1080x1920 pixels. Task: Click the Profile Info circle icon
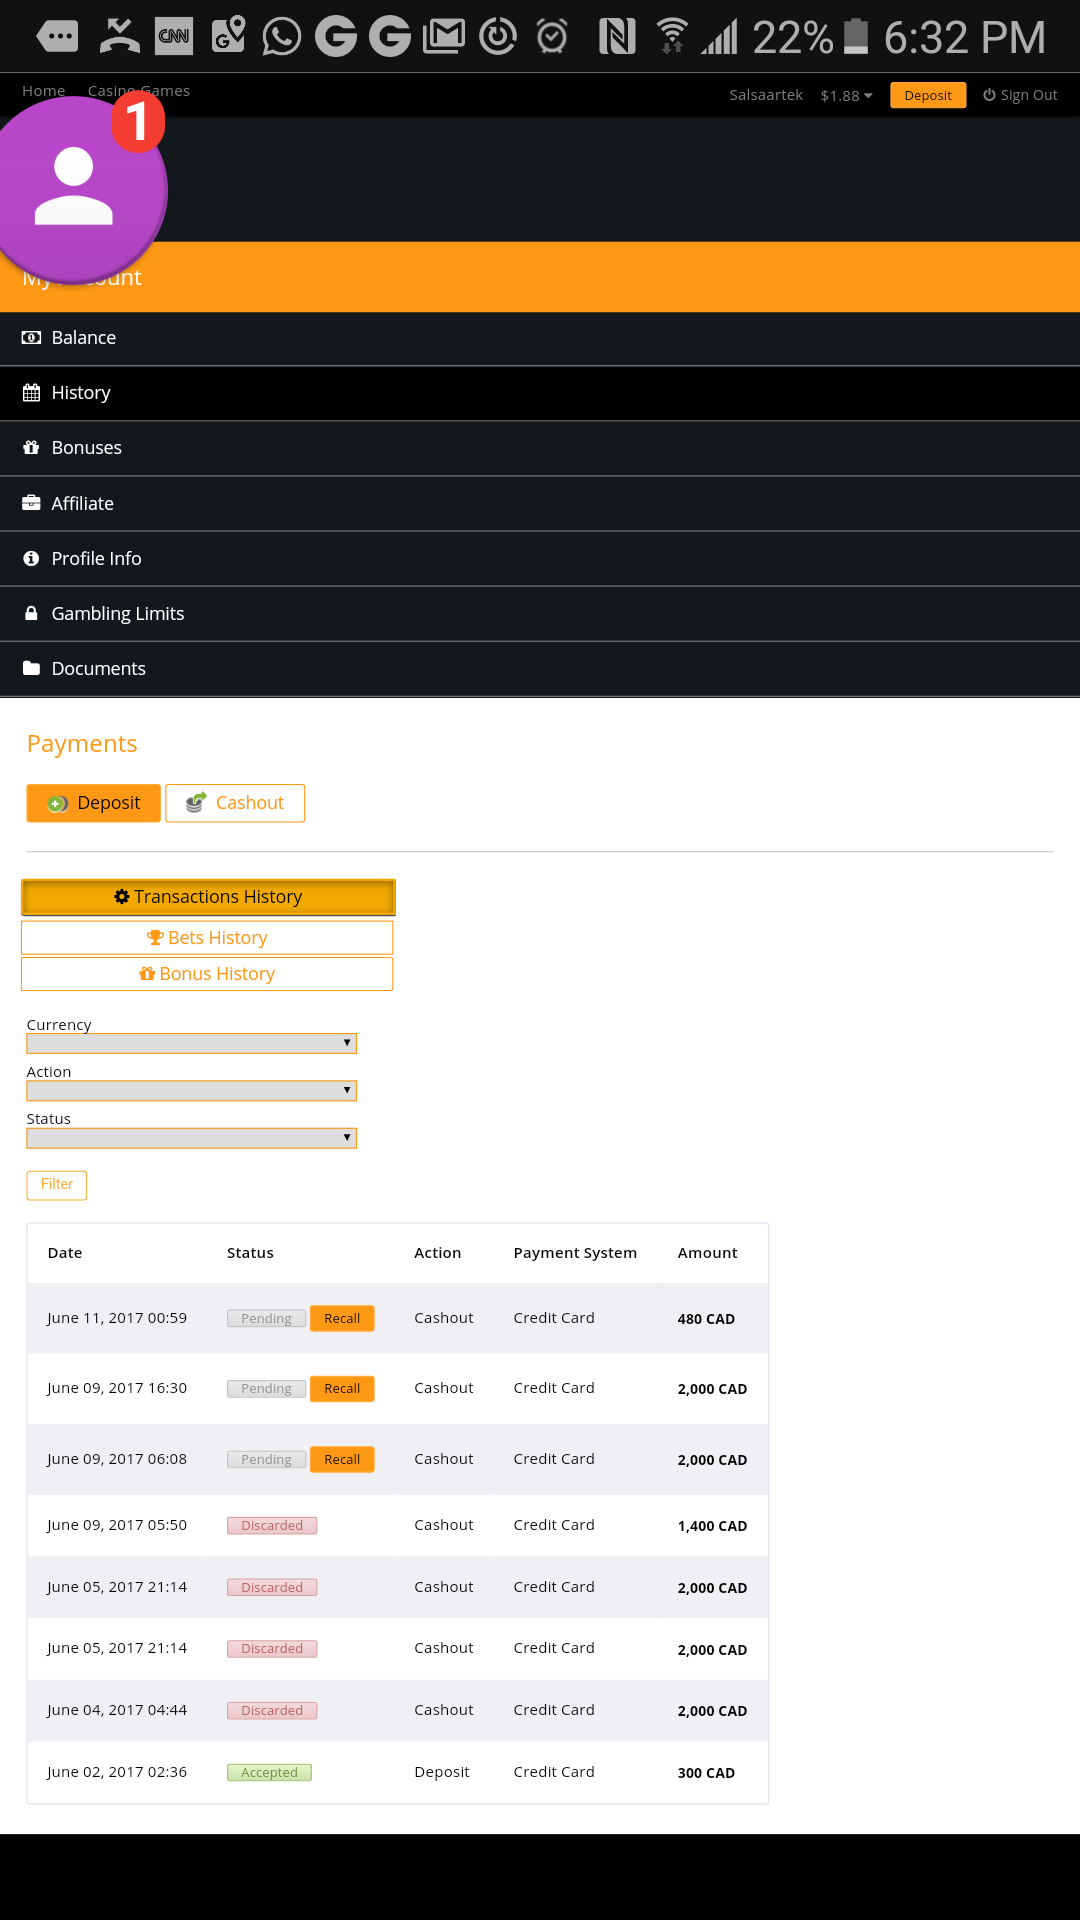coord(31,558)
